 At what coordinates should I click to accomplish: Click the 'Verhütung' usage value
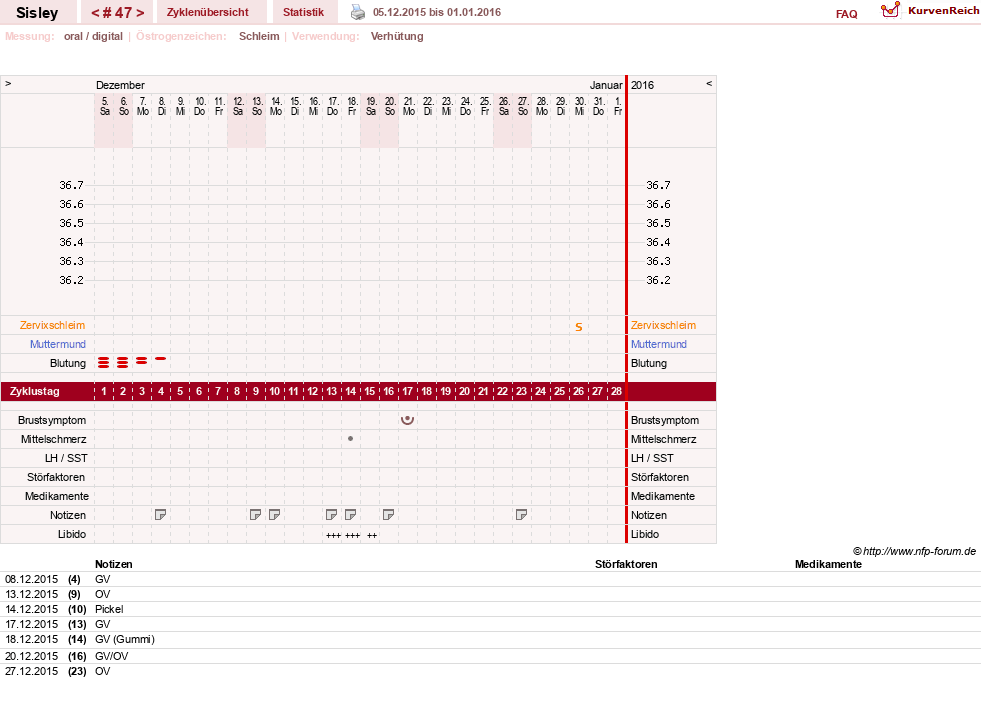pos(397,36)
